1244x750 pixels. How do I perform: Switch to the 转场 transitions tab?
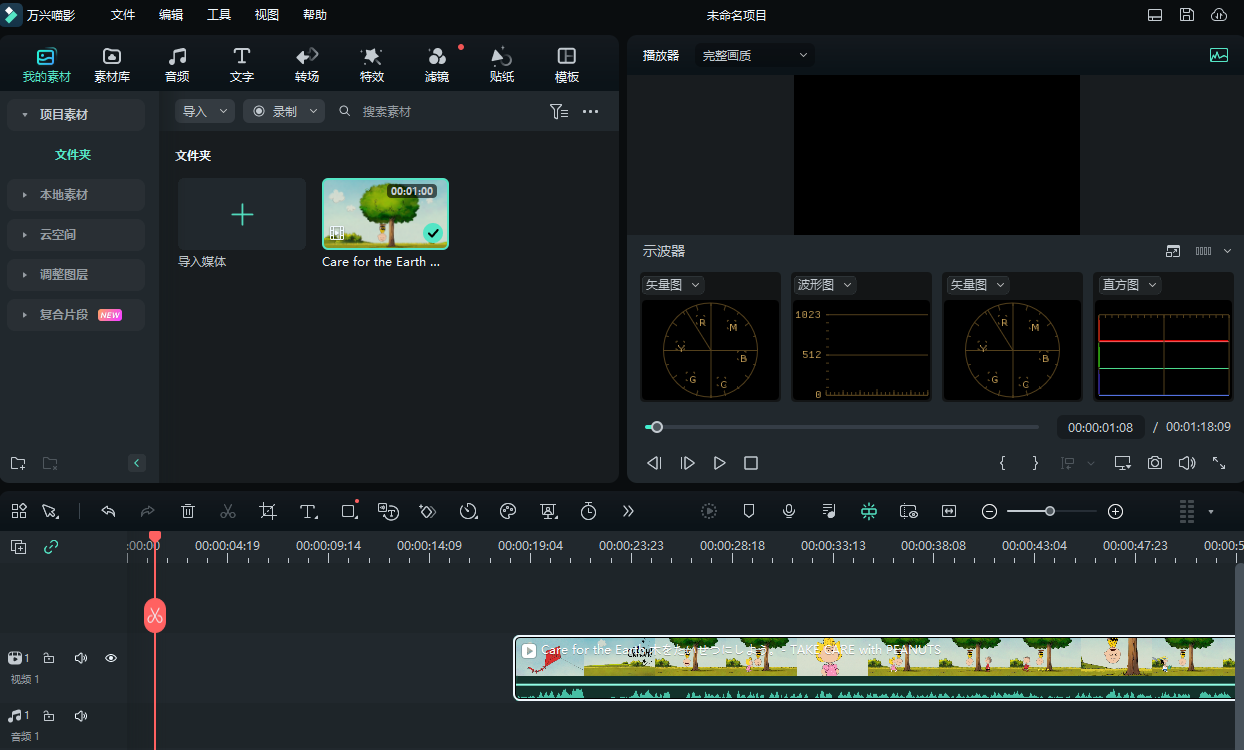pos(307,65)
